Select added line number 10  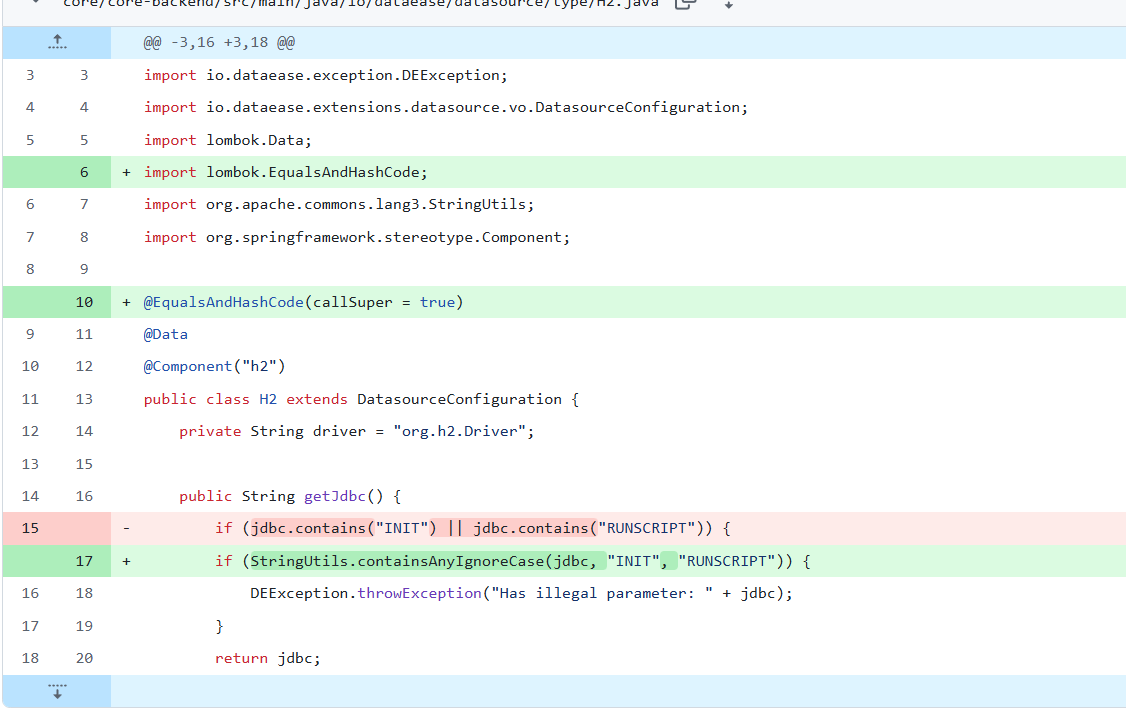coord(84,302)
